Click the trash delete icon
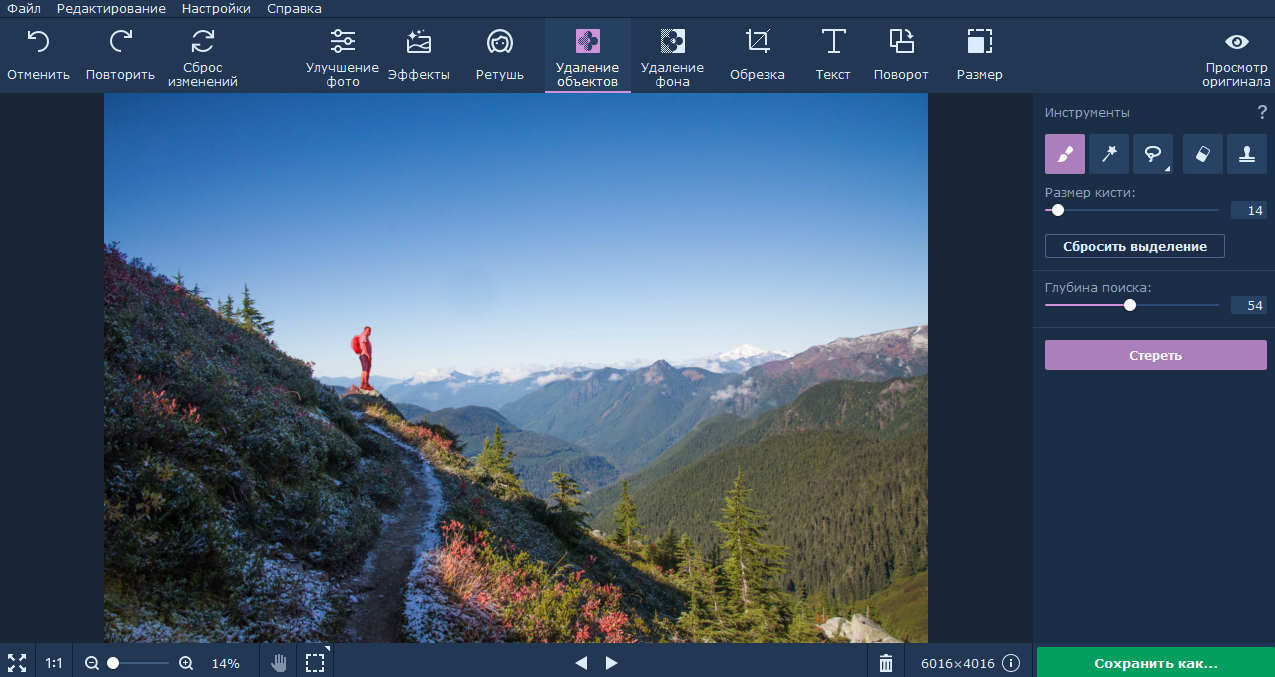The width and height of the screenshot is (1275, 677). (x=885, y=663)
